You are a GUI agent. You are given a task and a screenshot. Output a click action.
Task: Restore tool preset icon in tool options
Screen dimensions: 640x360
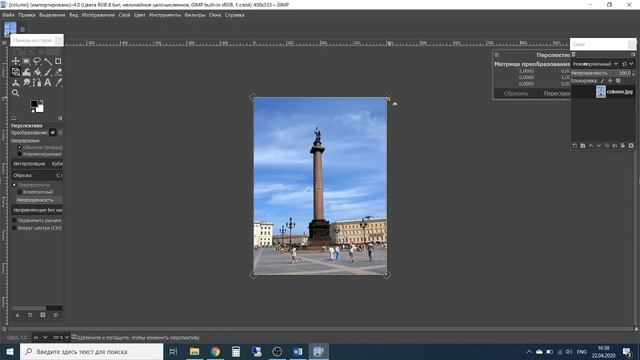tap(30, 315)
